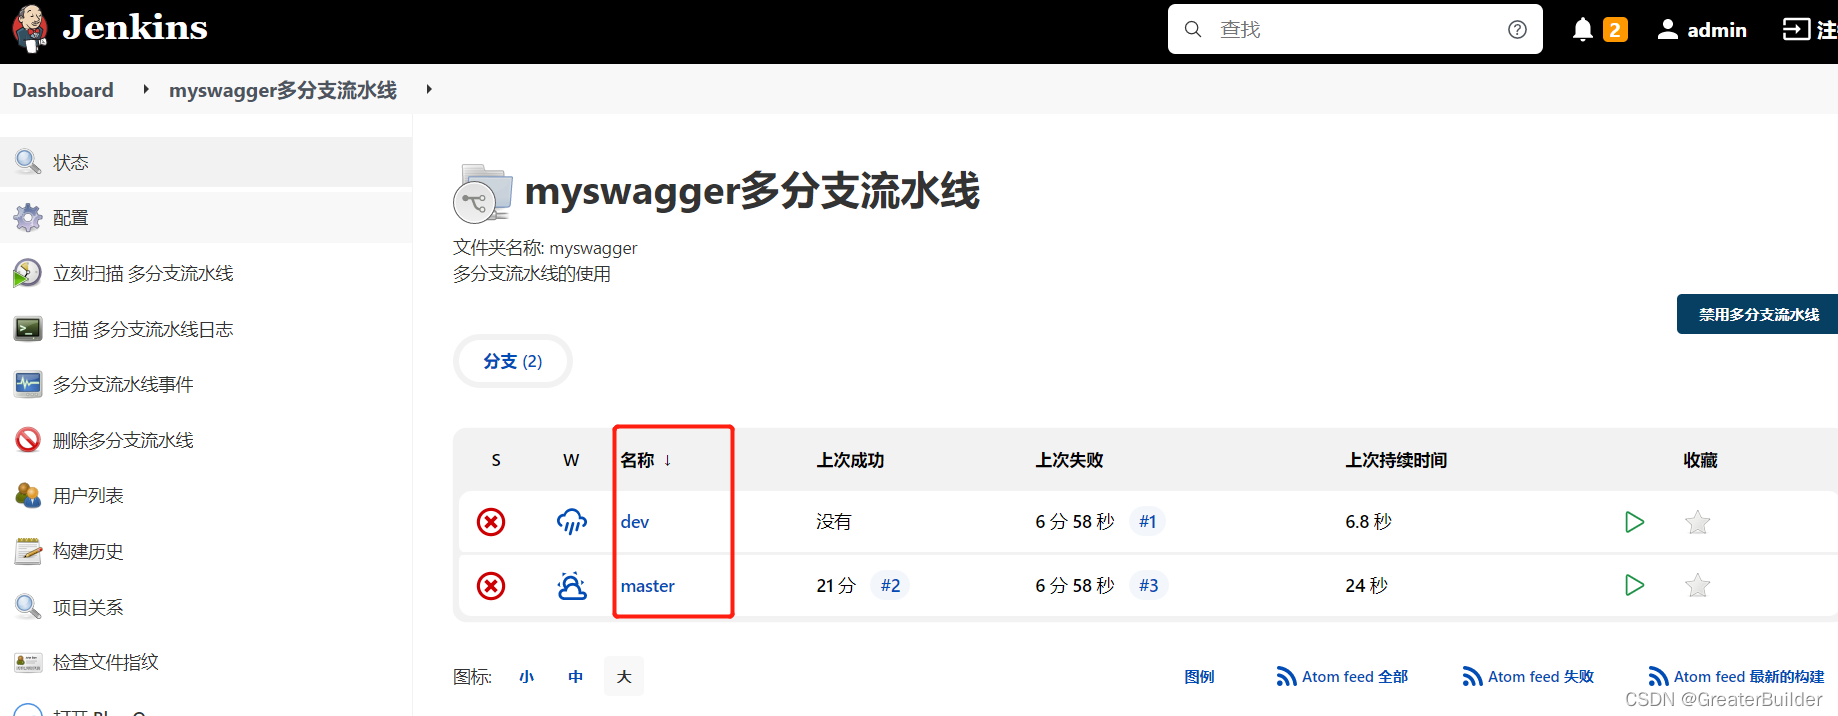This screenshot has height=716, width=1838.
Task: Run a build for the dev branch
Action: (x=1634, y=522)
